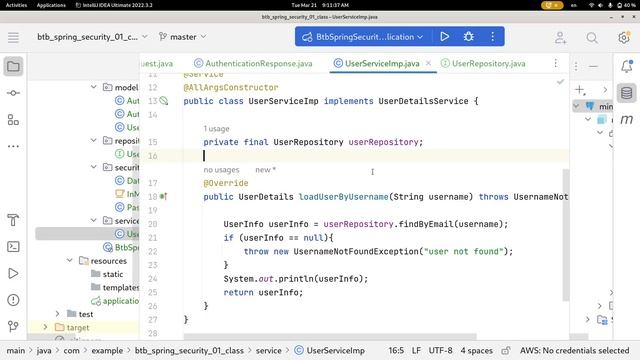Open the Problems tool window
The width and height of the screenshot is (640, 360).
pos(13,300)
